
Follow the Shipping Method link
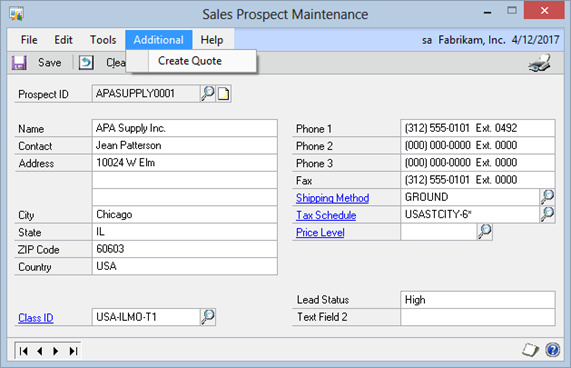coord(332,198)
